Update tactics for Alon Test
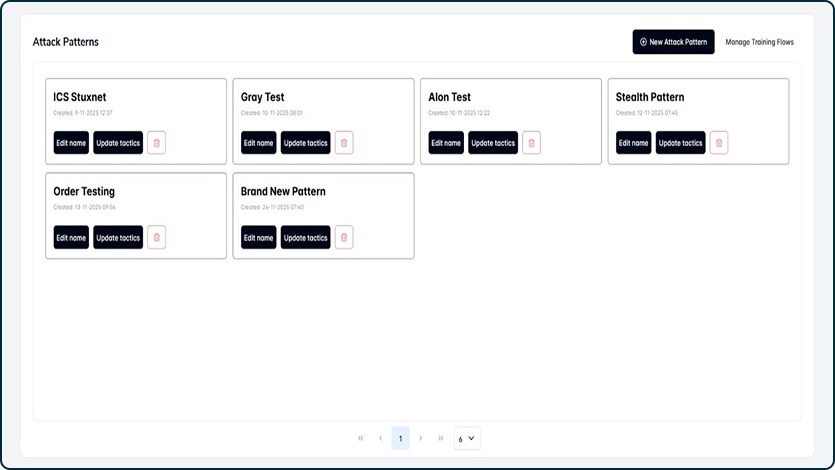Screen dimensions: 835x470 coord(493,143)
